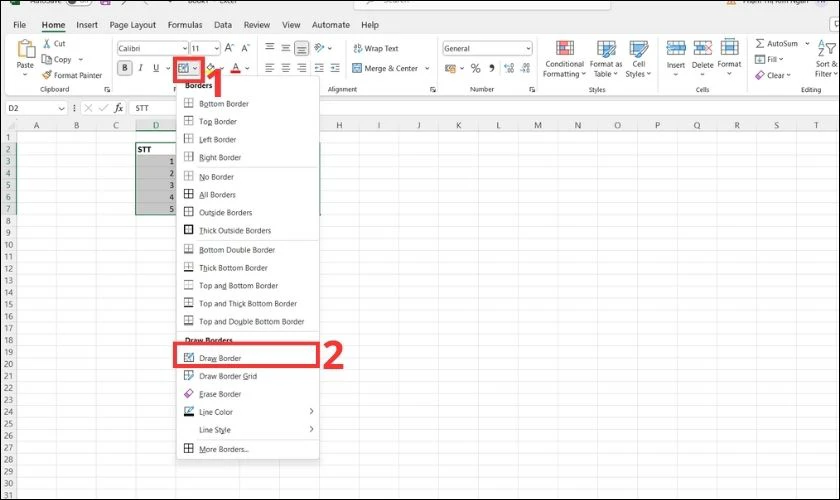Click the Decrease Indent icon

pos(319,68)
